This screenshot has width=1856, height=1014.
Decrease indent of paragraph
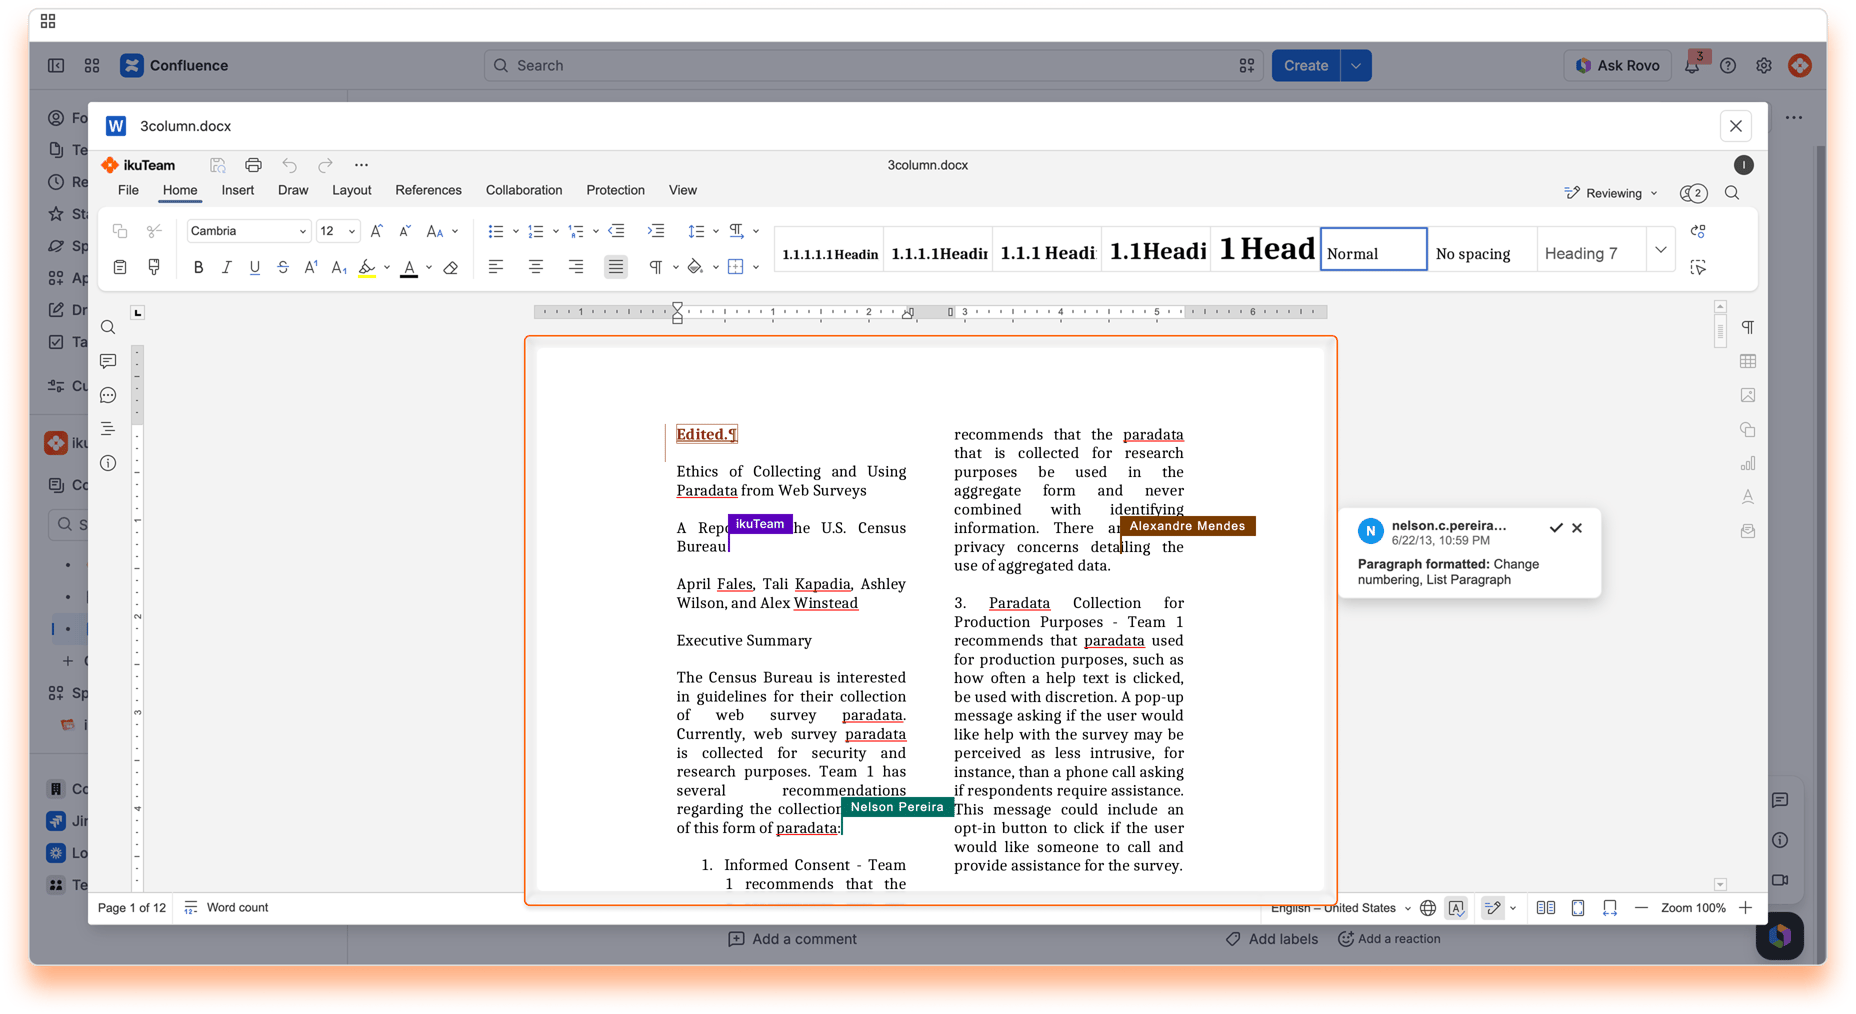pos(617,231)
